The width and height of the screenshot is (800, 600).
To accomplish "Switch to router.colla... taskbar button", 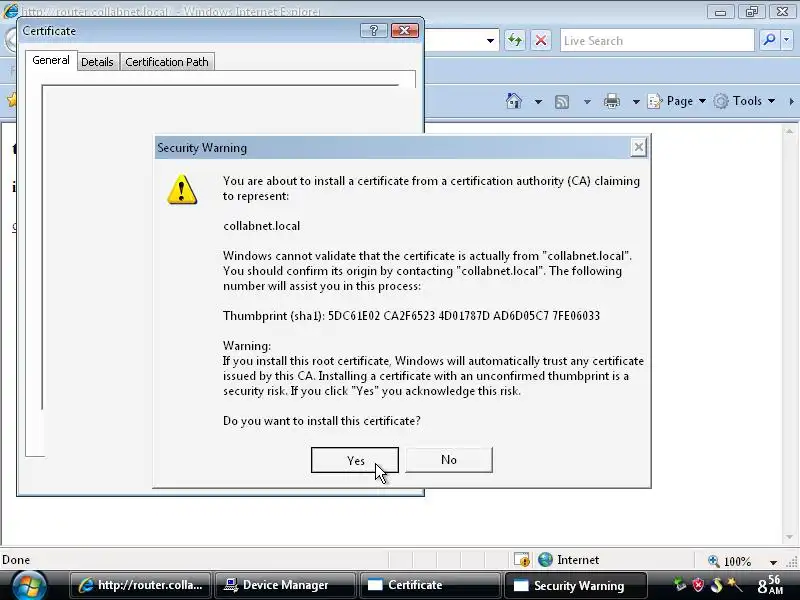I will pos(140,585).
